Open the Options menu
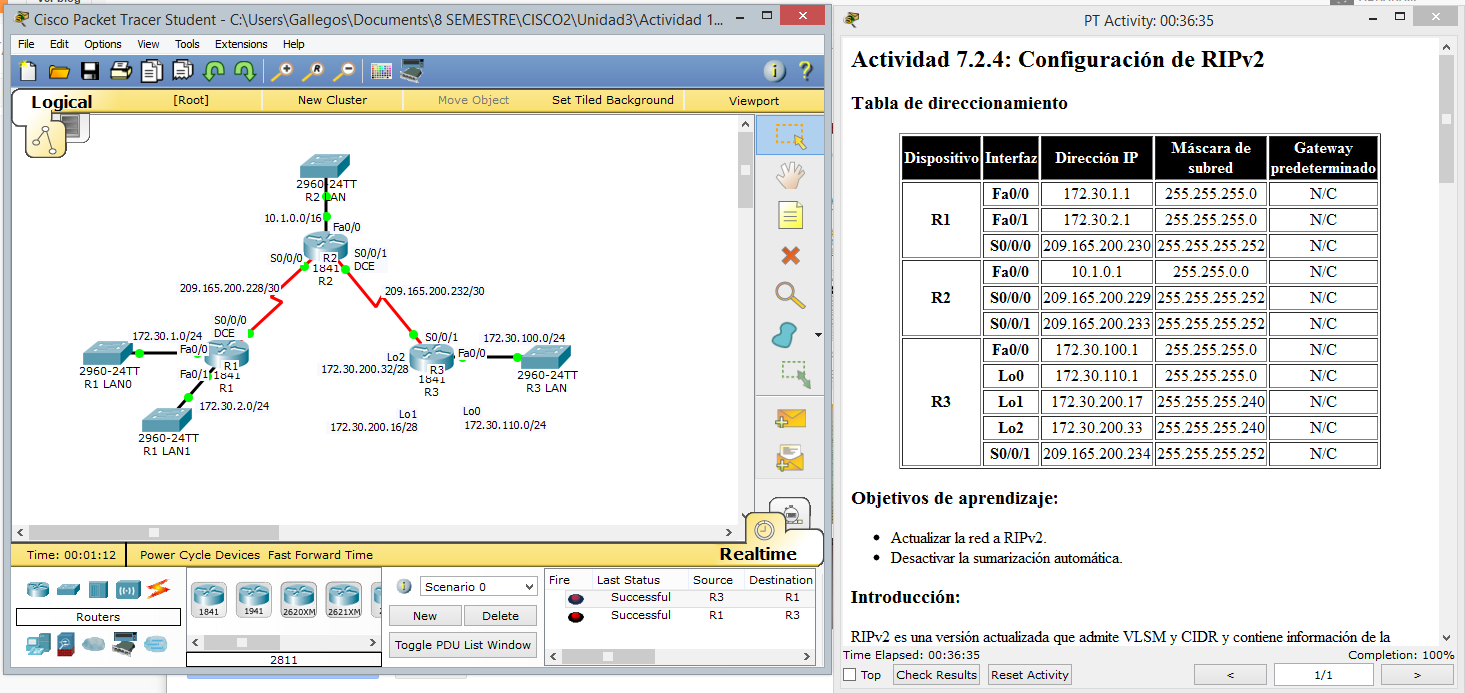Image resolution: width=1465 pixels, height=693 pixels. pos(103,44)
